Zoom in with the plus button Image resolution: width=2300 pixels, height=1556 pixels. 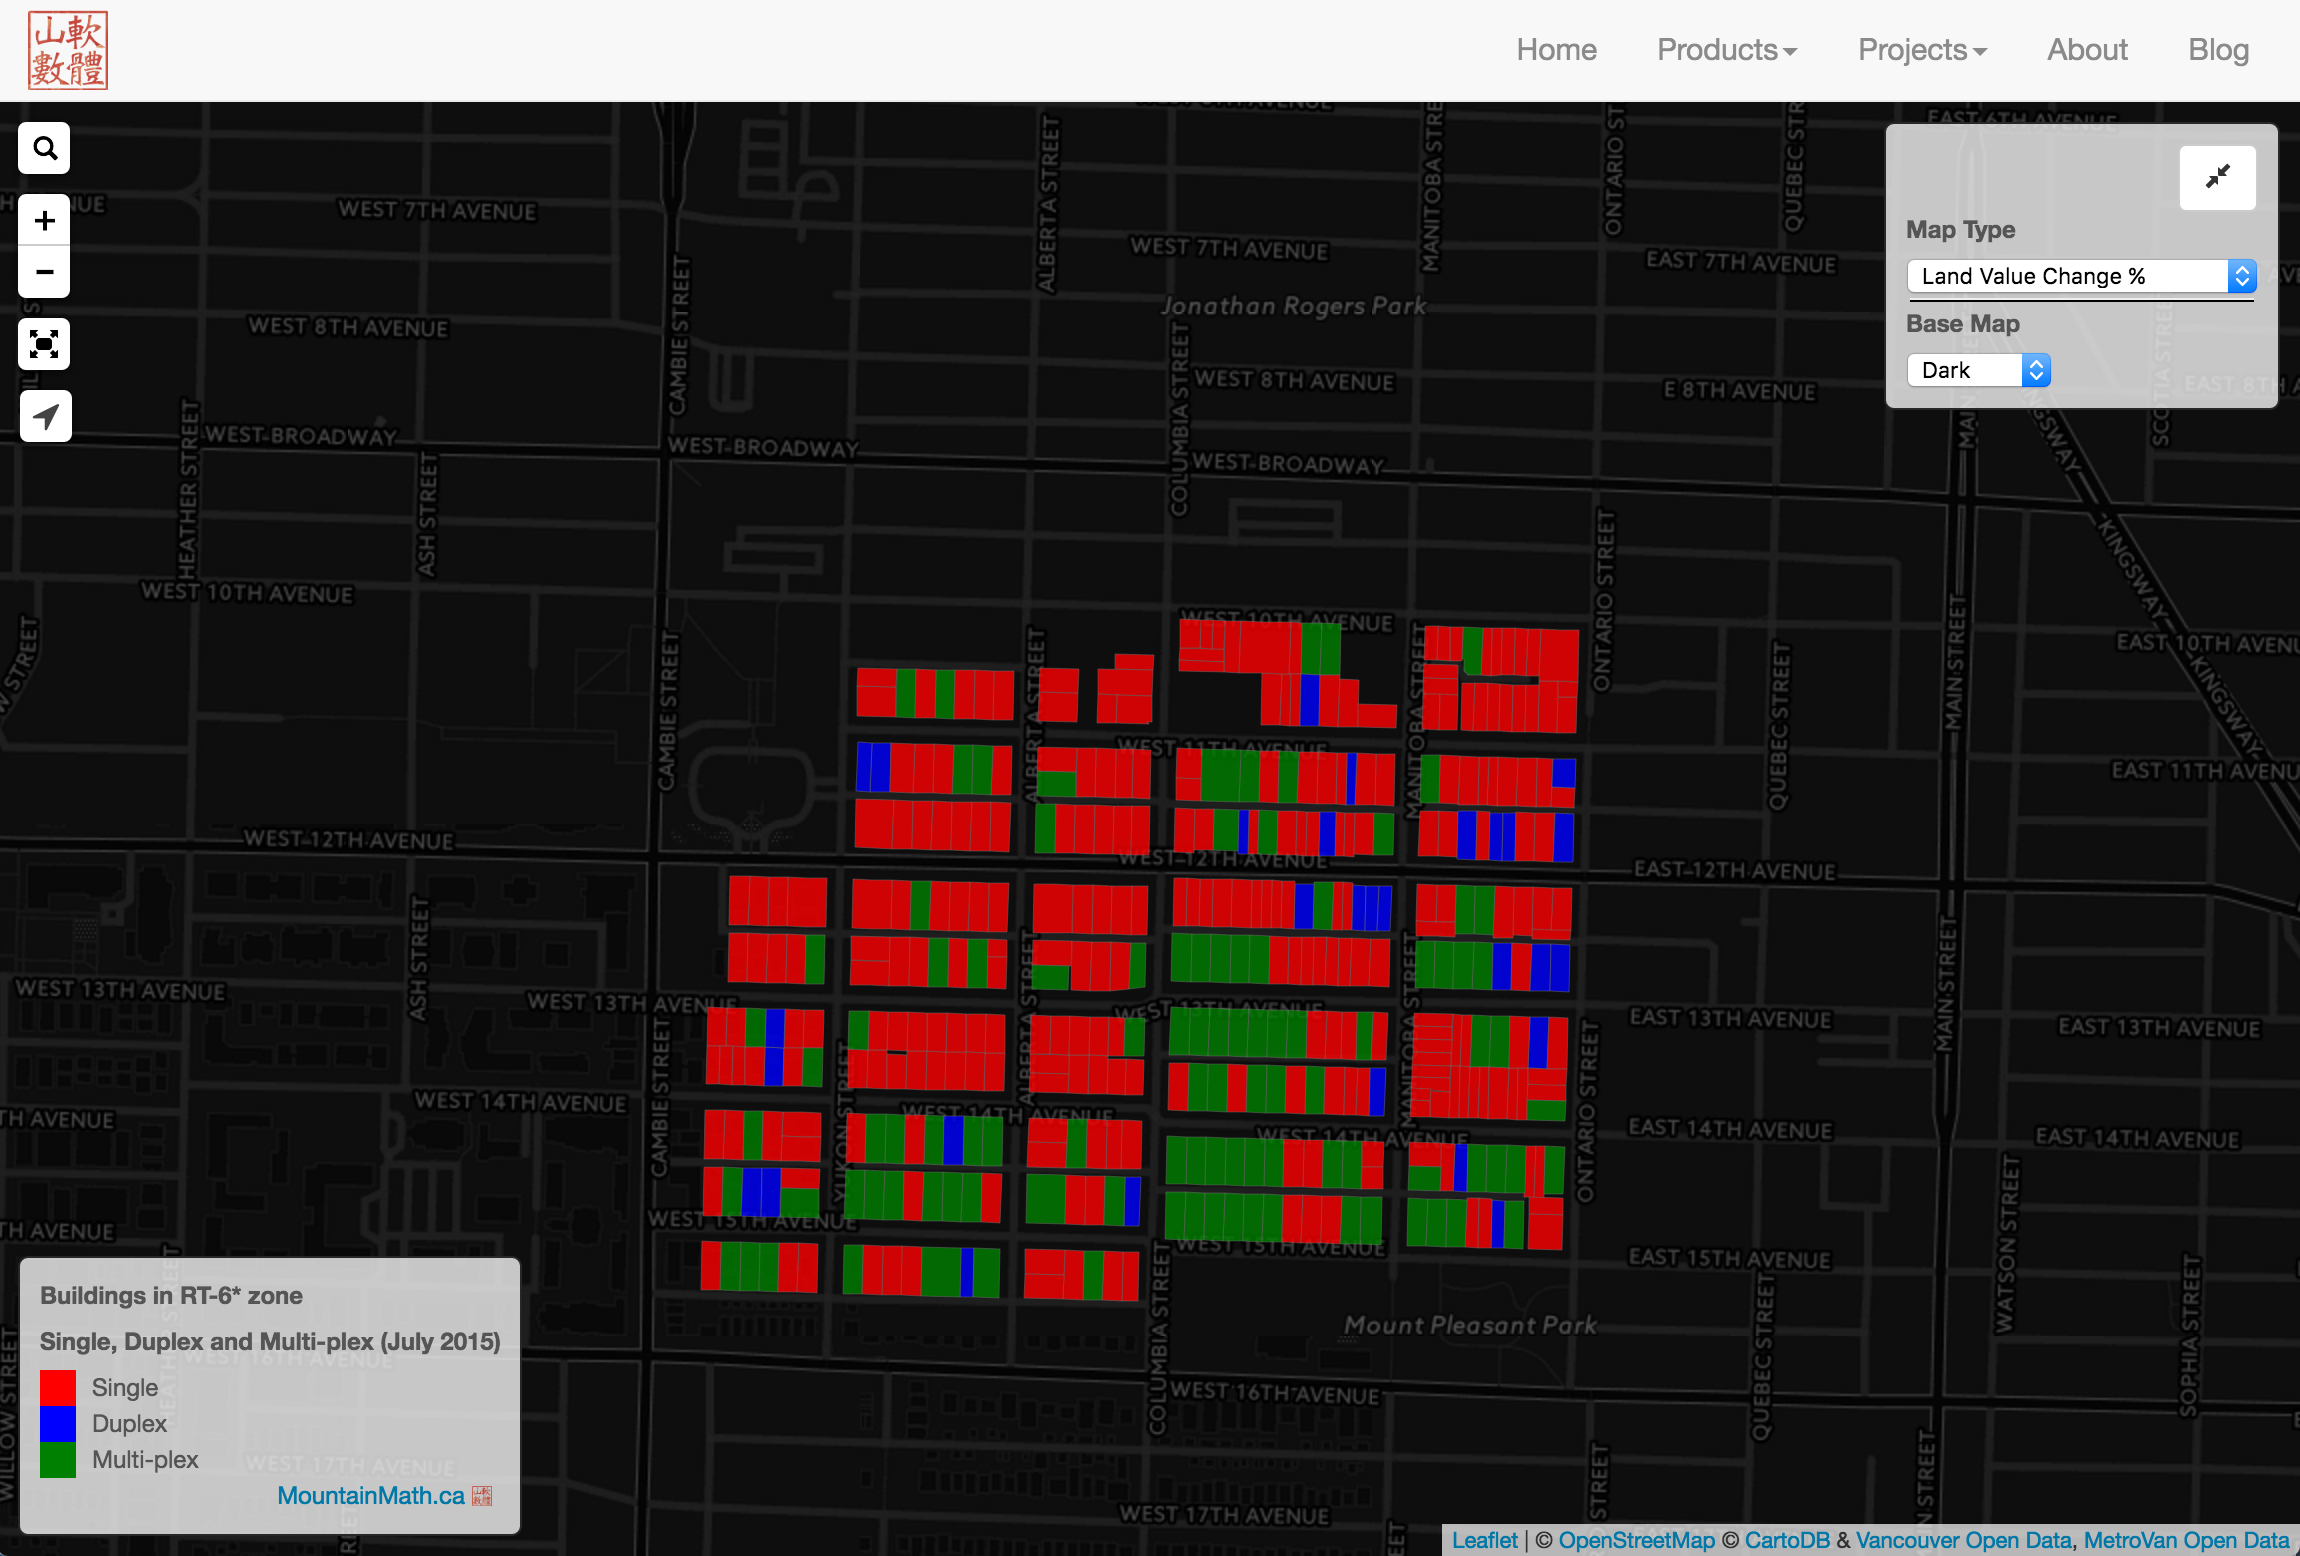click(45, 221)
